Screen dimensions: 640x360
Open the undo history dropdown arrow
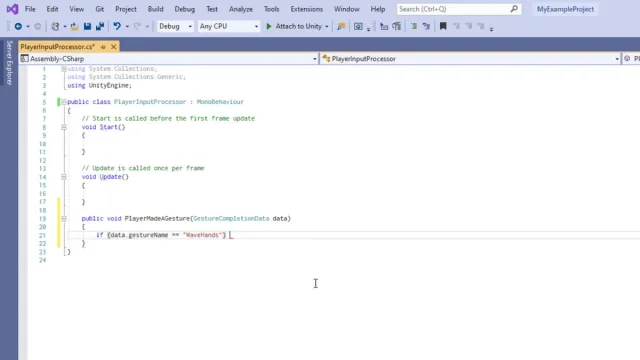coord(127,27)
